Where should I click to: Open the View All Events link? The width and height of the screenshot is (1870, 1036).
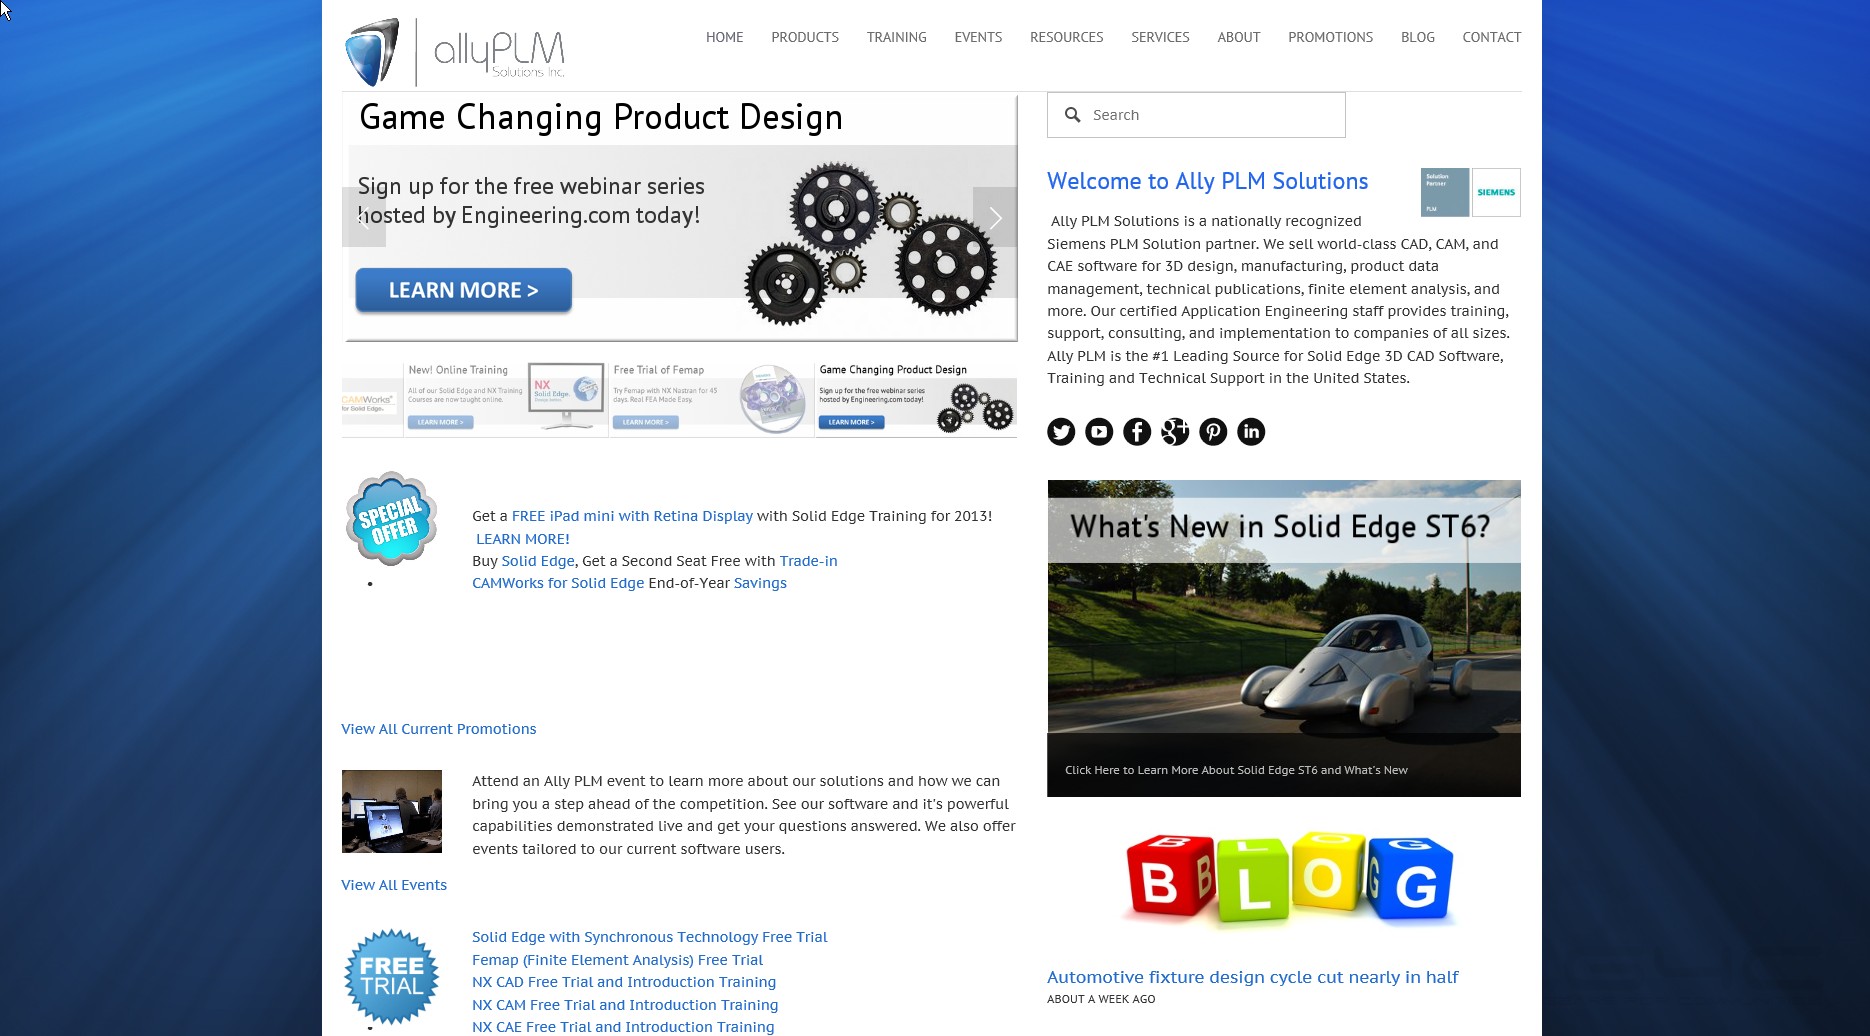click(394, 885)
